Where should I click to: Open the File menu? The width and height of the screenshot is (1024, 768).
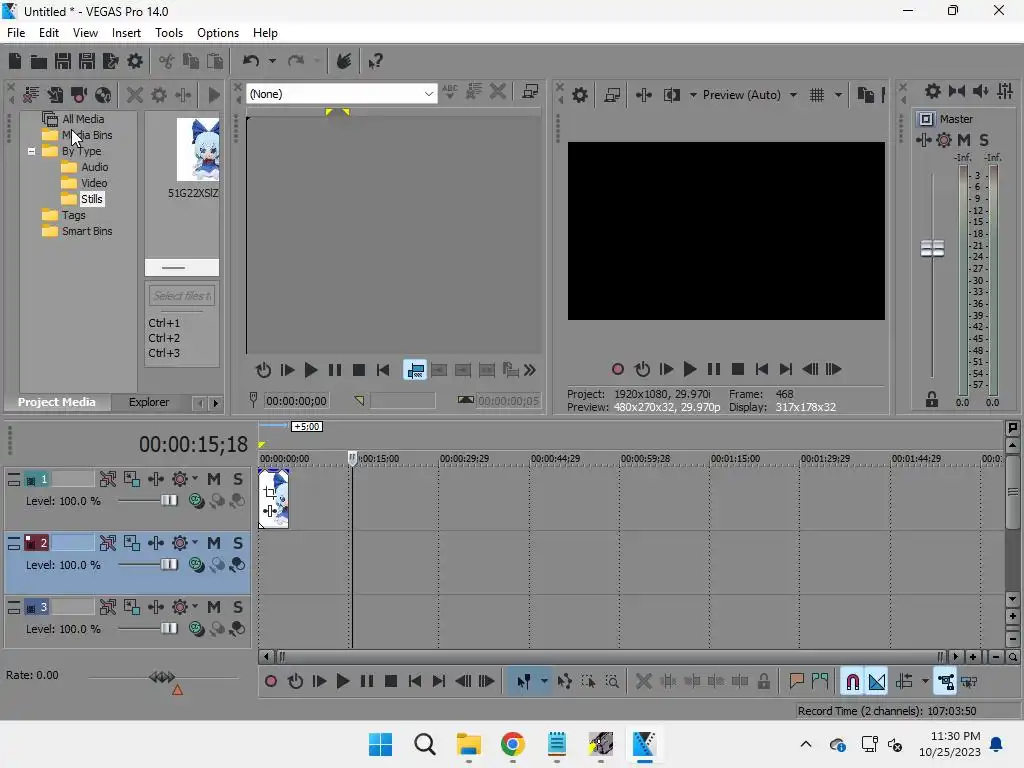(16, 33)
